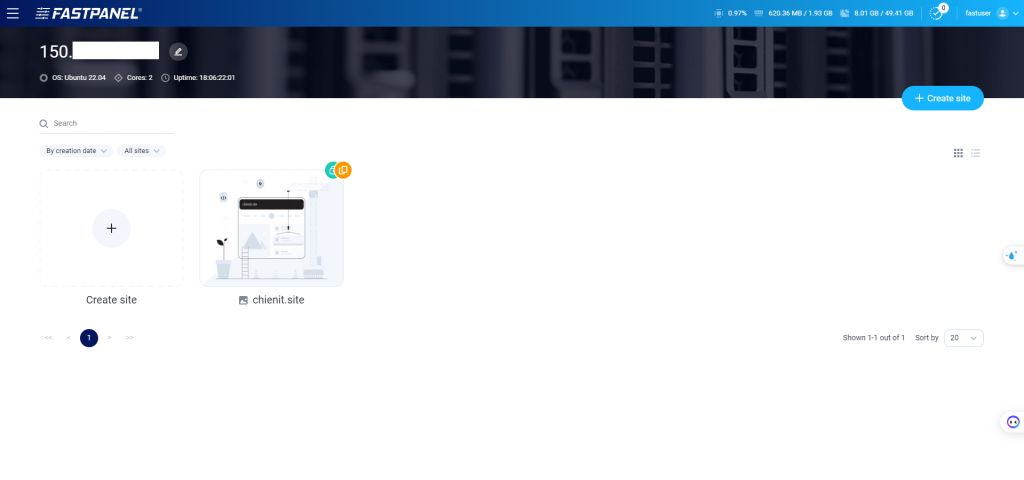This screenshot has width=1024, height=480.
Task: Click the plus circle in Create site card
Action: (112, 228)
